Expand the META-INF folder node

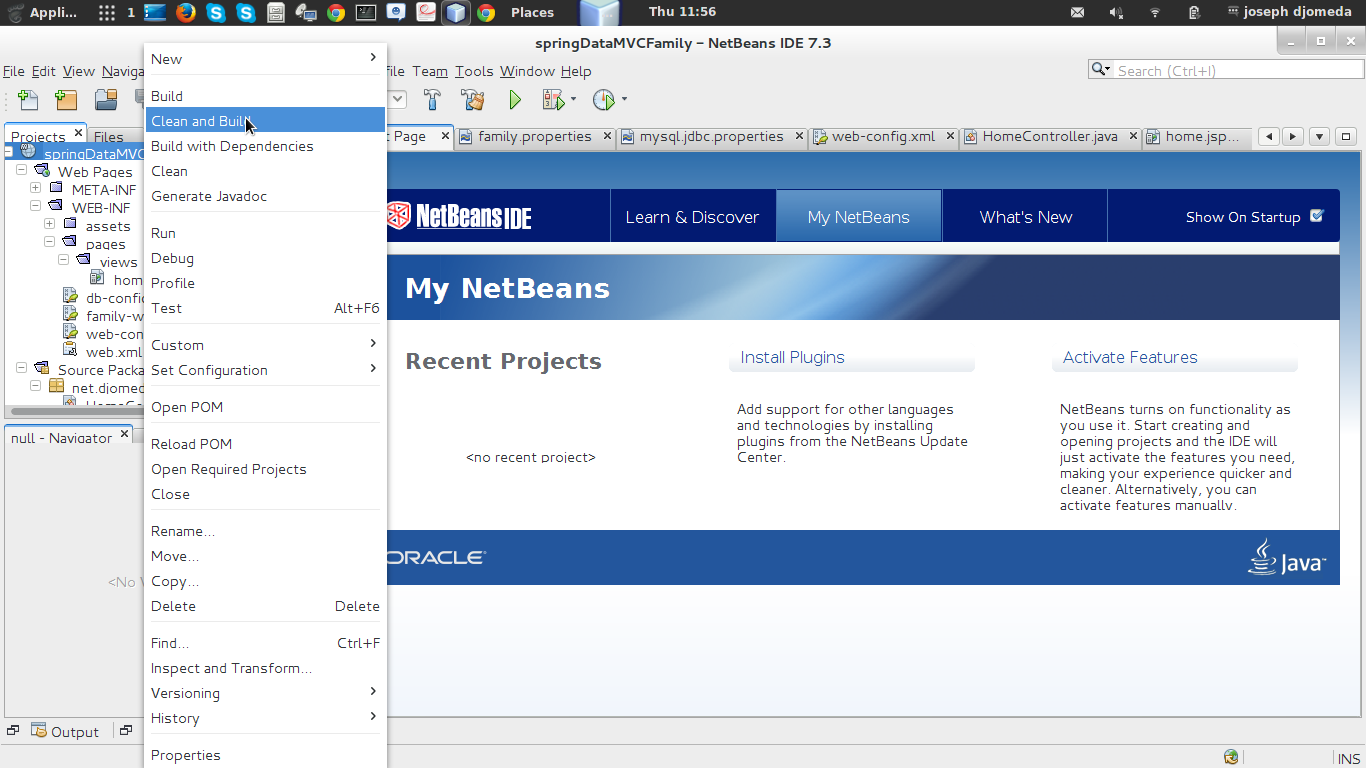pyautogui.click(x=35, y=189)
